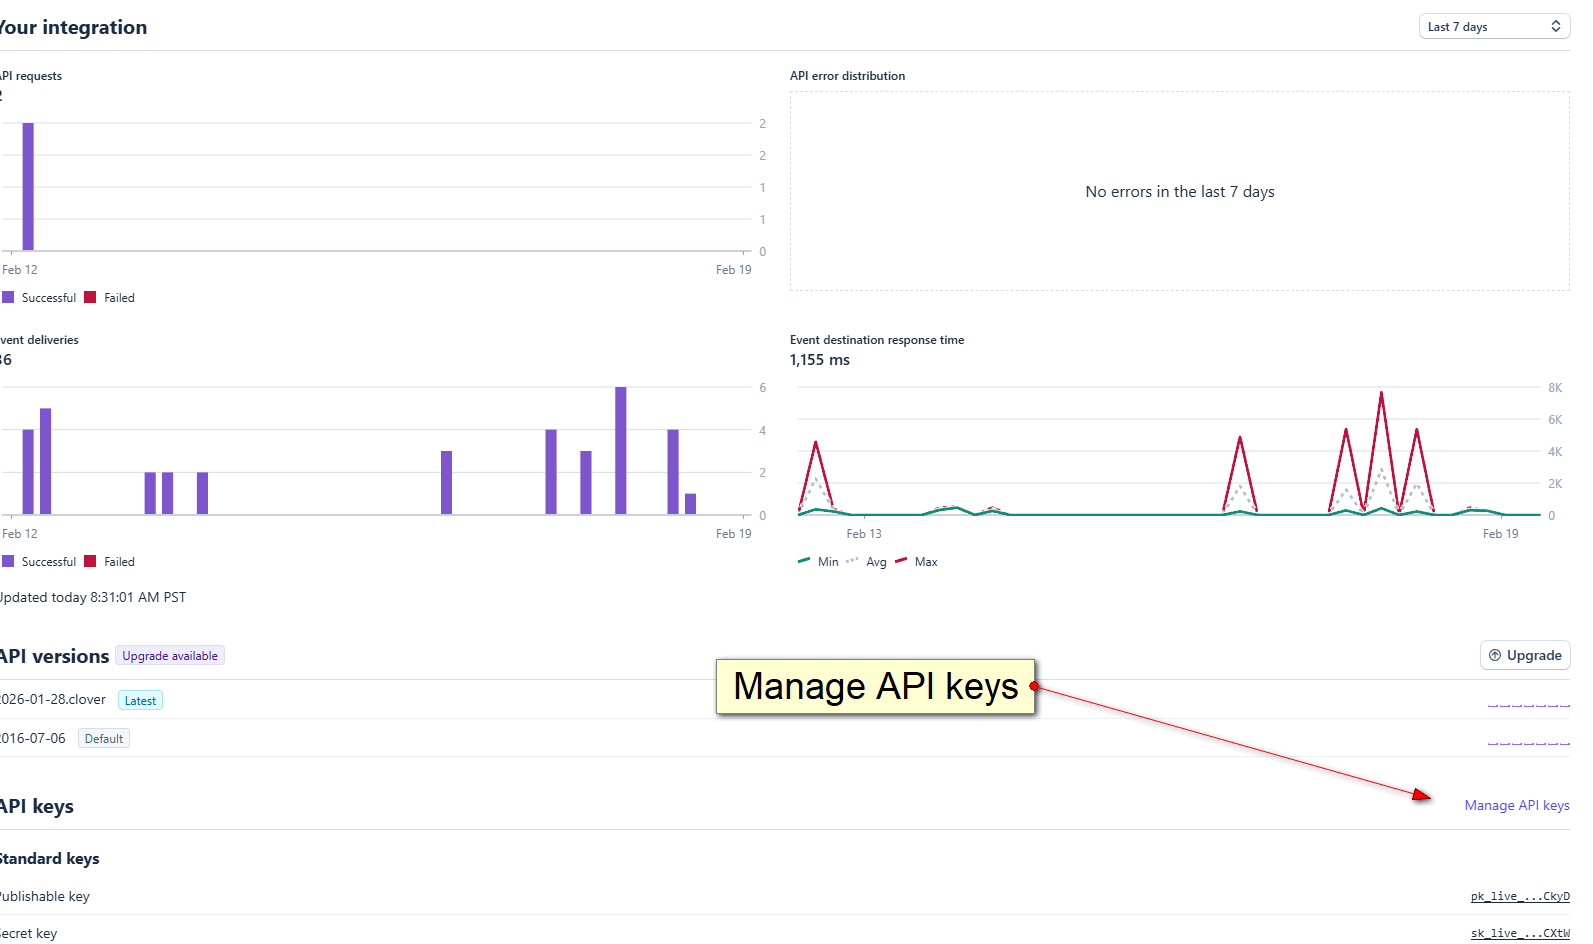This screenshot has height=944, width=1593.
Task: Click the Upgrade available badge
Action: [x=170, y=656]
